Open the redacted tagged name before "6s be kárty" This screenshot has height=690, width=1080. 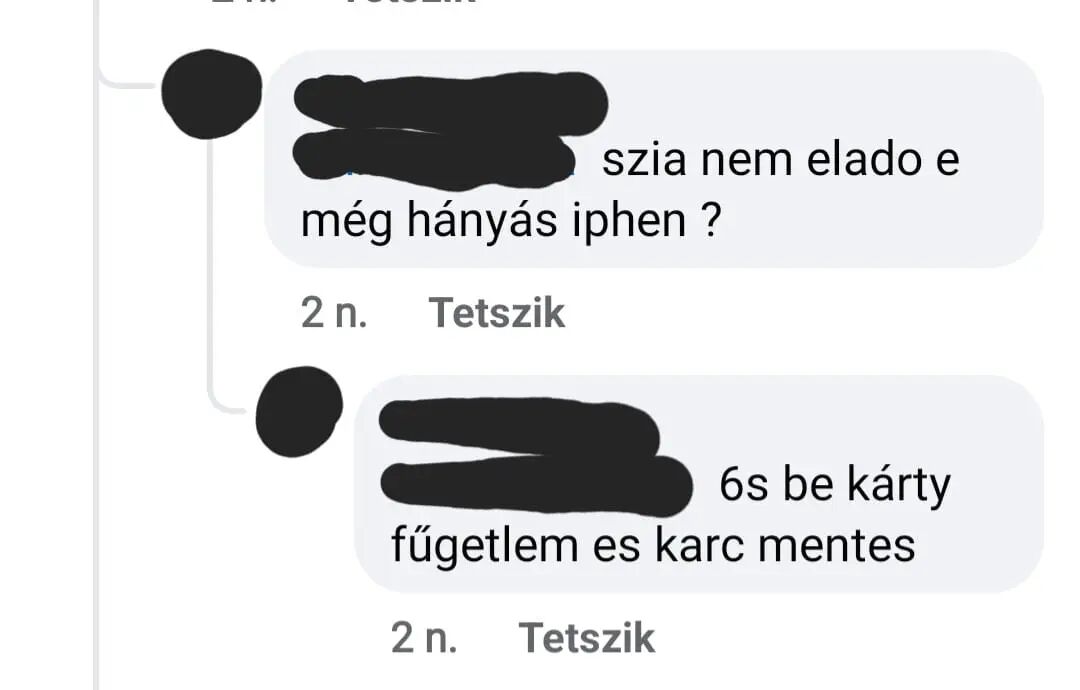pos(536,485)
